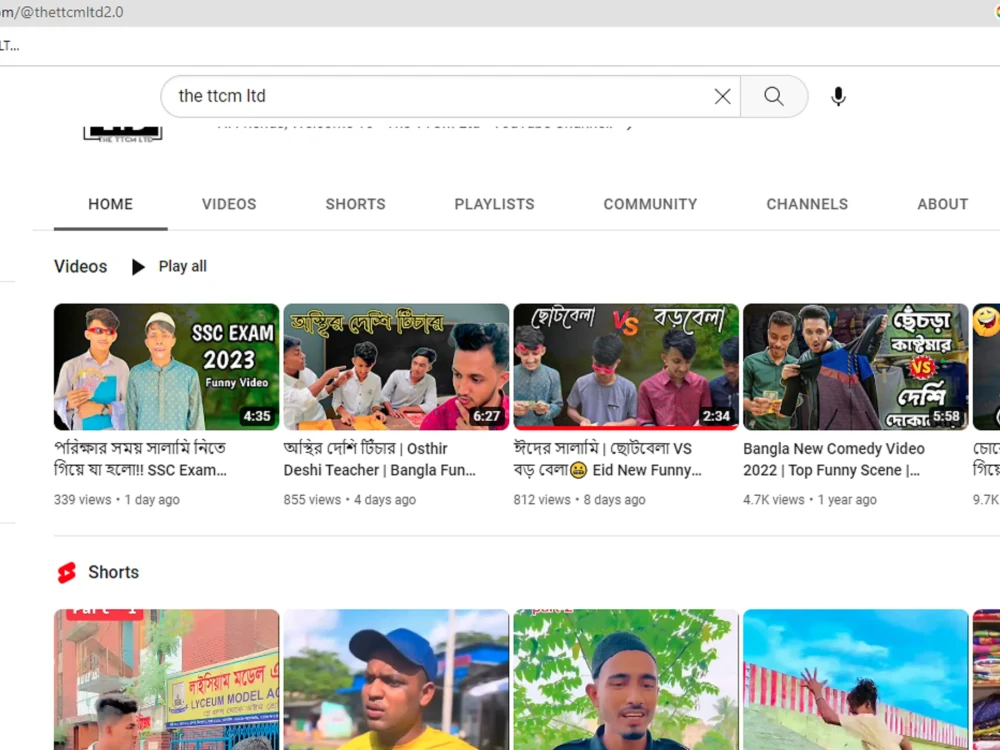Click the red Shorts logo icon
1000x750 pixels.
tap(66, 572)
